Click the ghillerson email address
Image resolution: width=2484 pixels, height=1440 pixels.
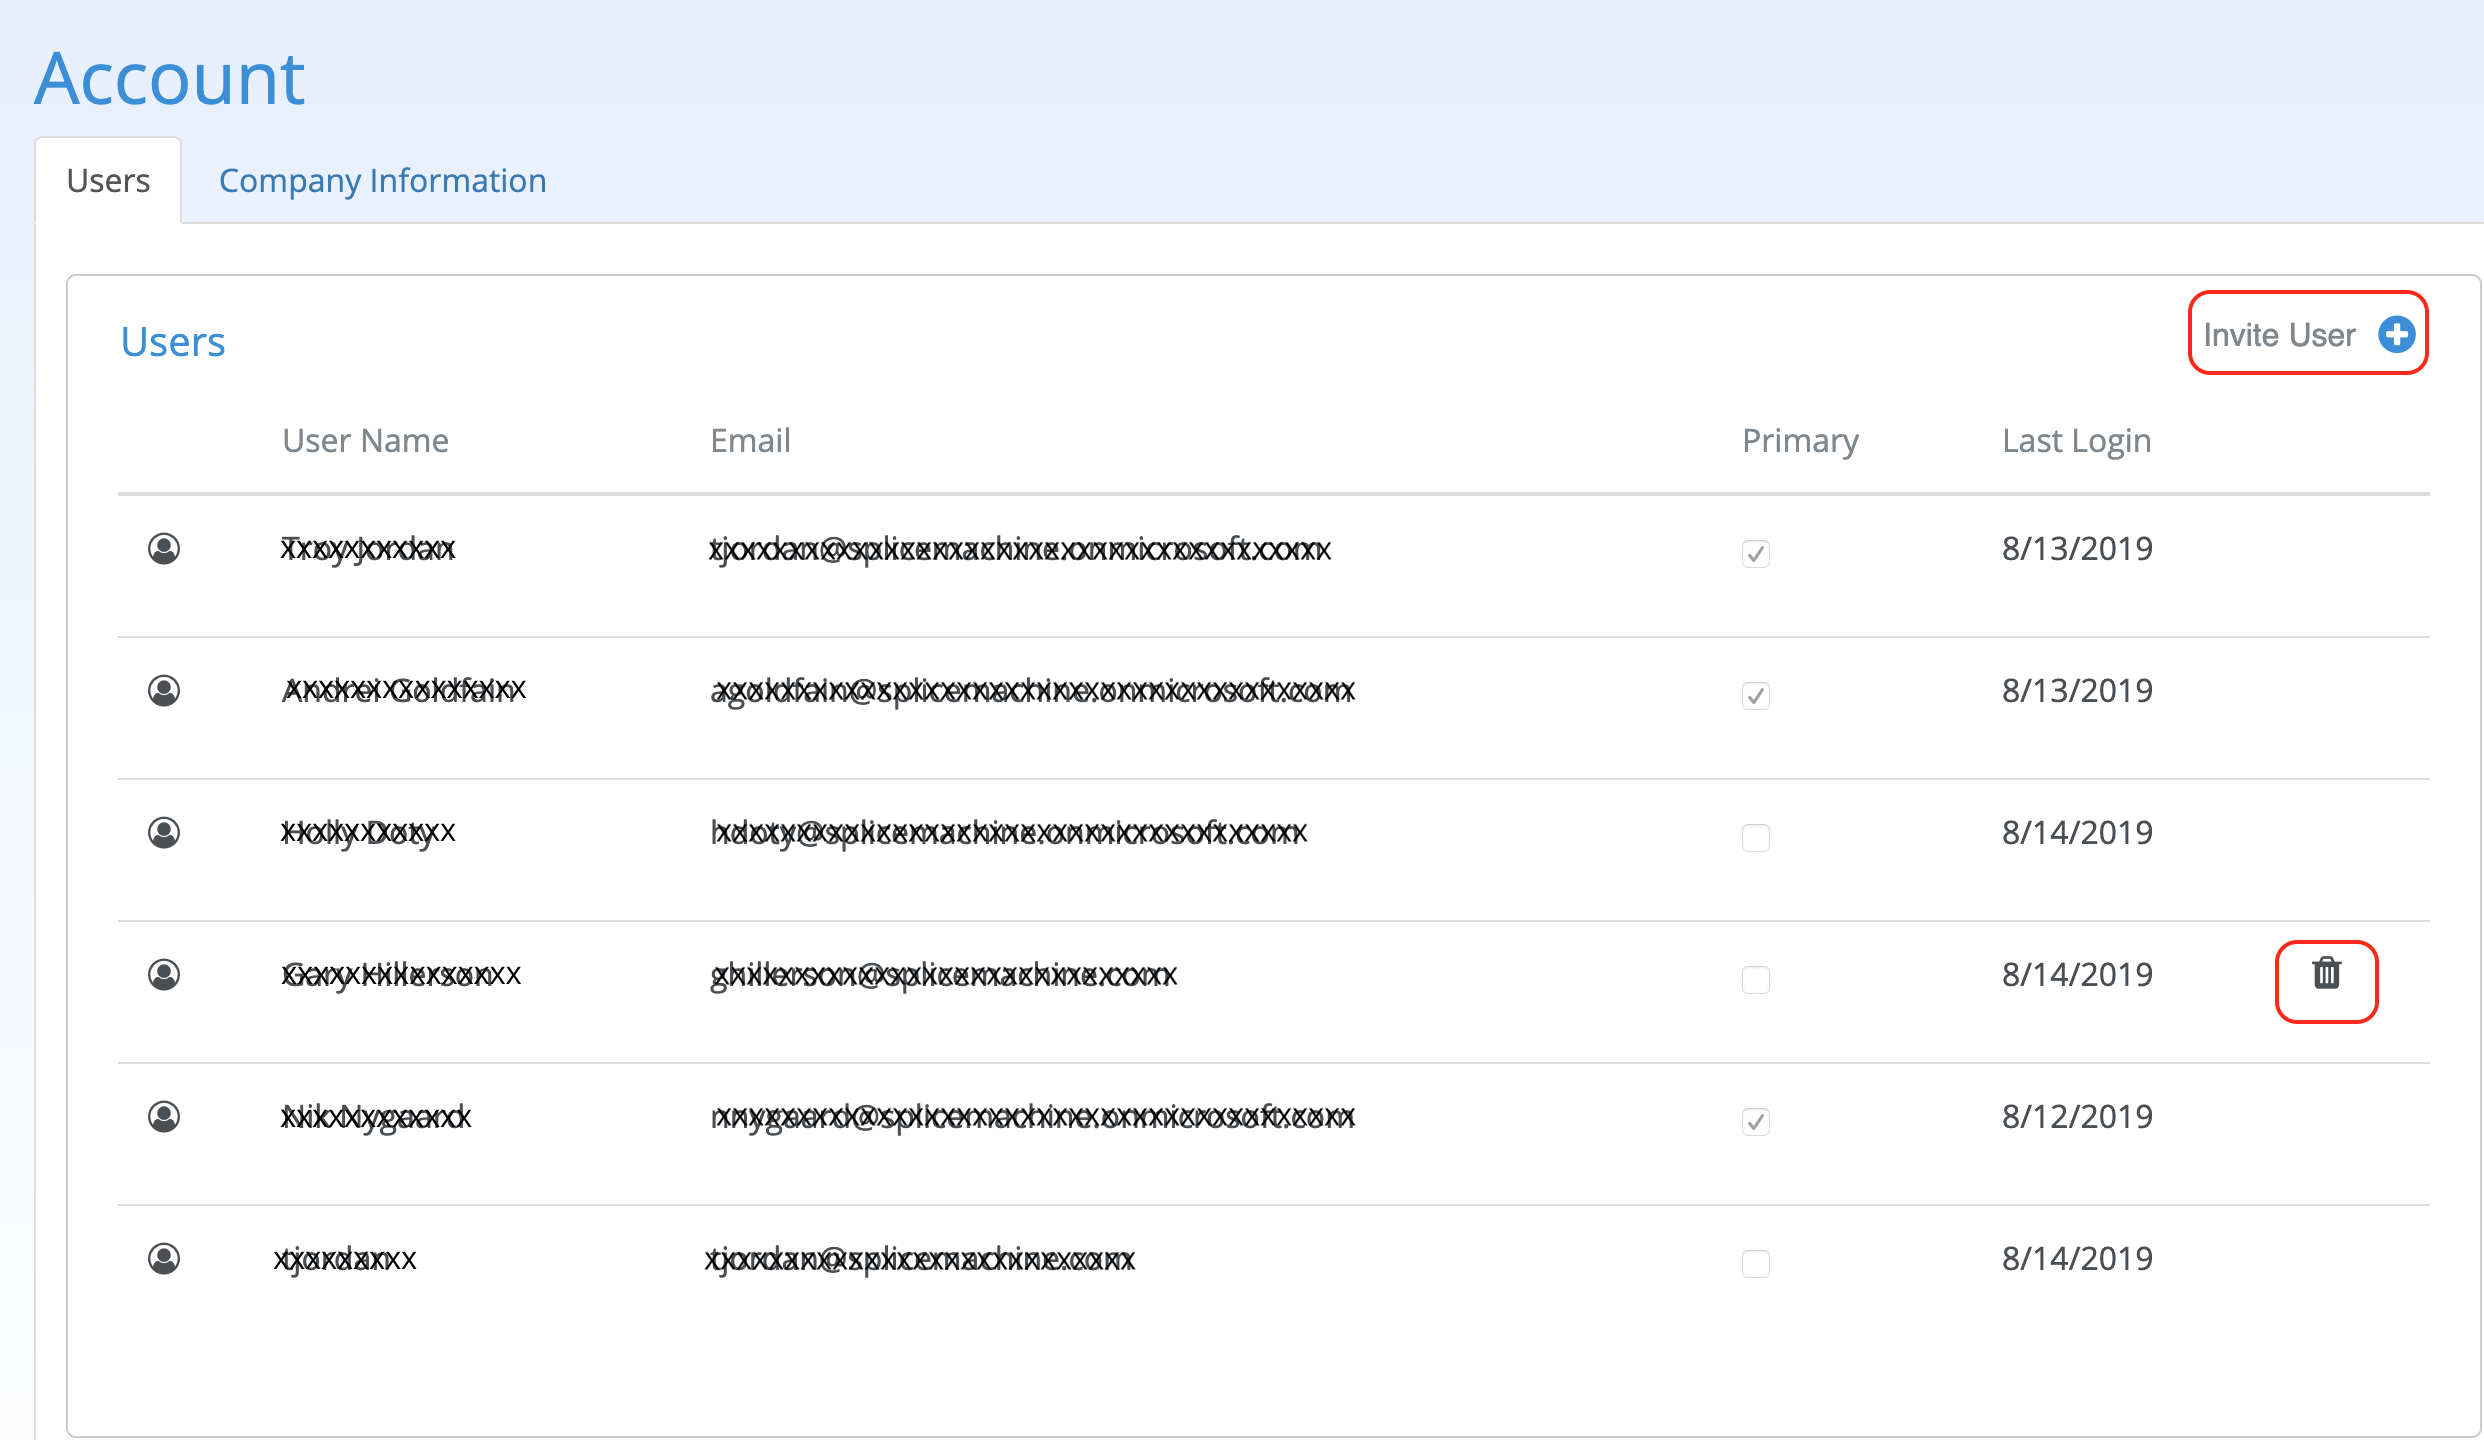[x=944, y=975]
